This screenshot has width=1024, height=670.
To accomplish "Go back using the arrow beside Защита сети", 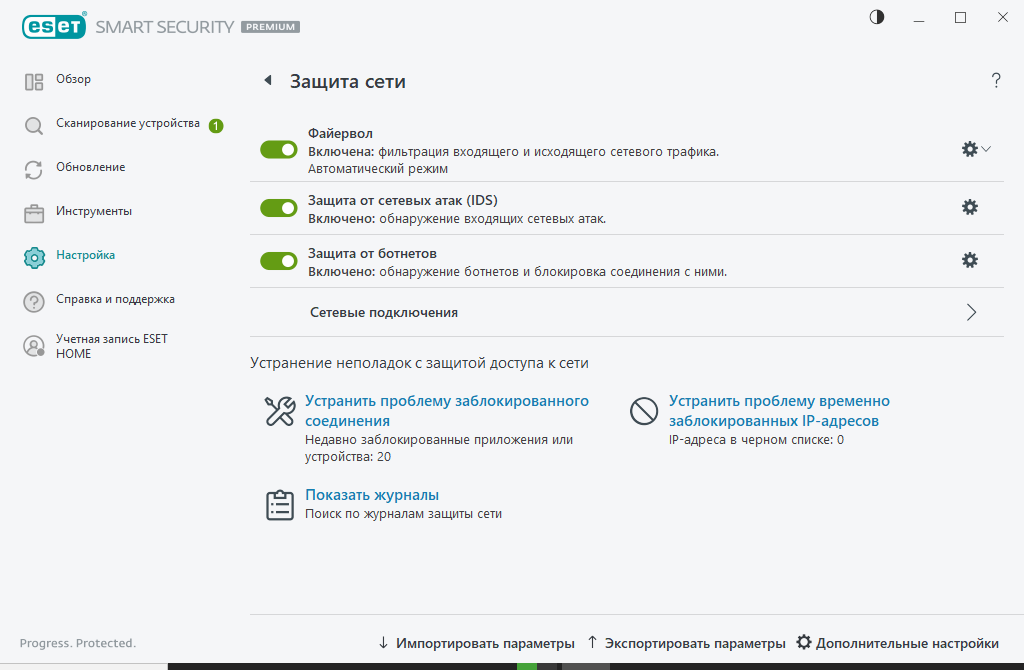I will tap(268, 80).
